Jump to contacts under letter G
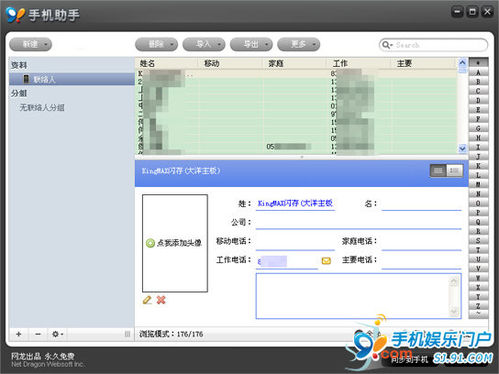499x374 pixels. [x=478, y=128]
